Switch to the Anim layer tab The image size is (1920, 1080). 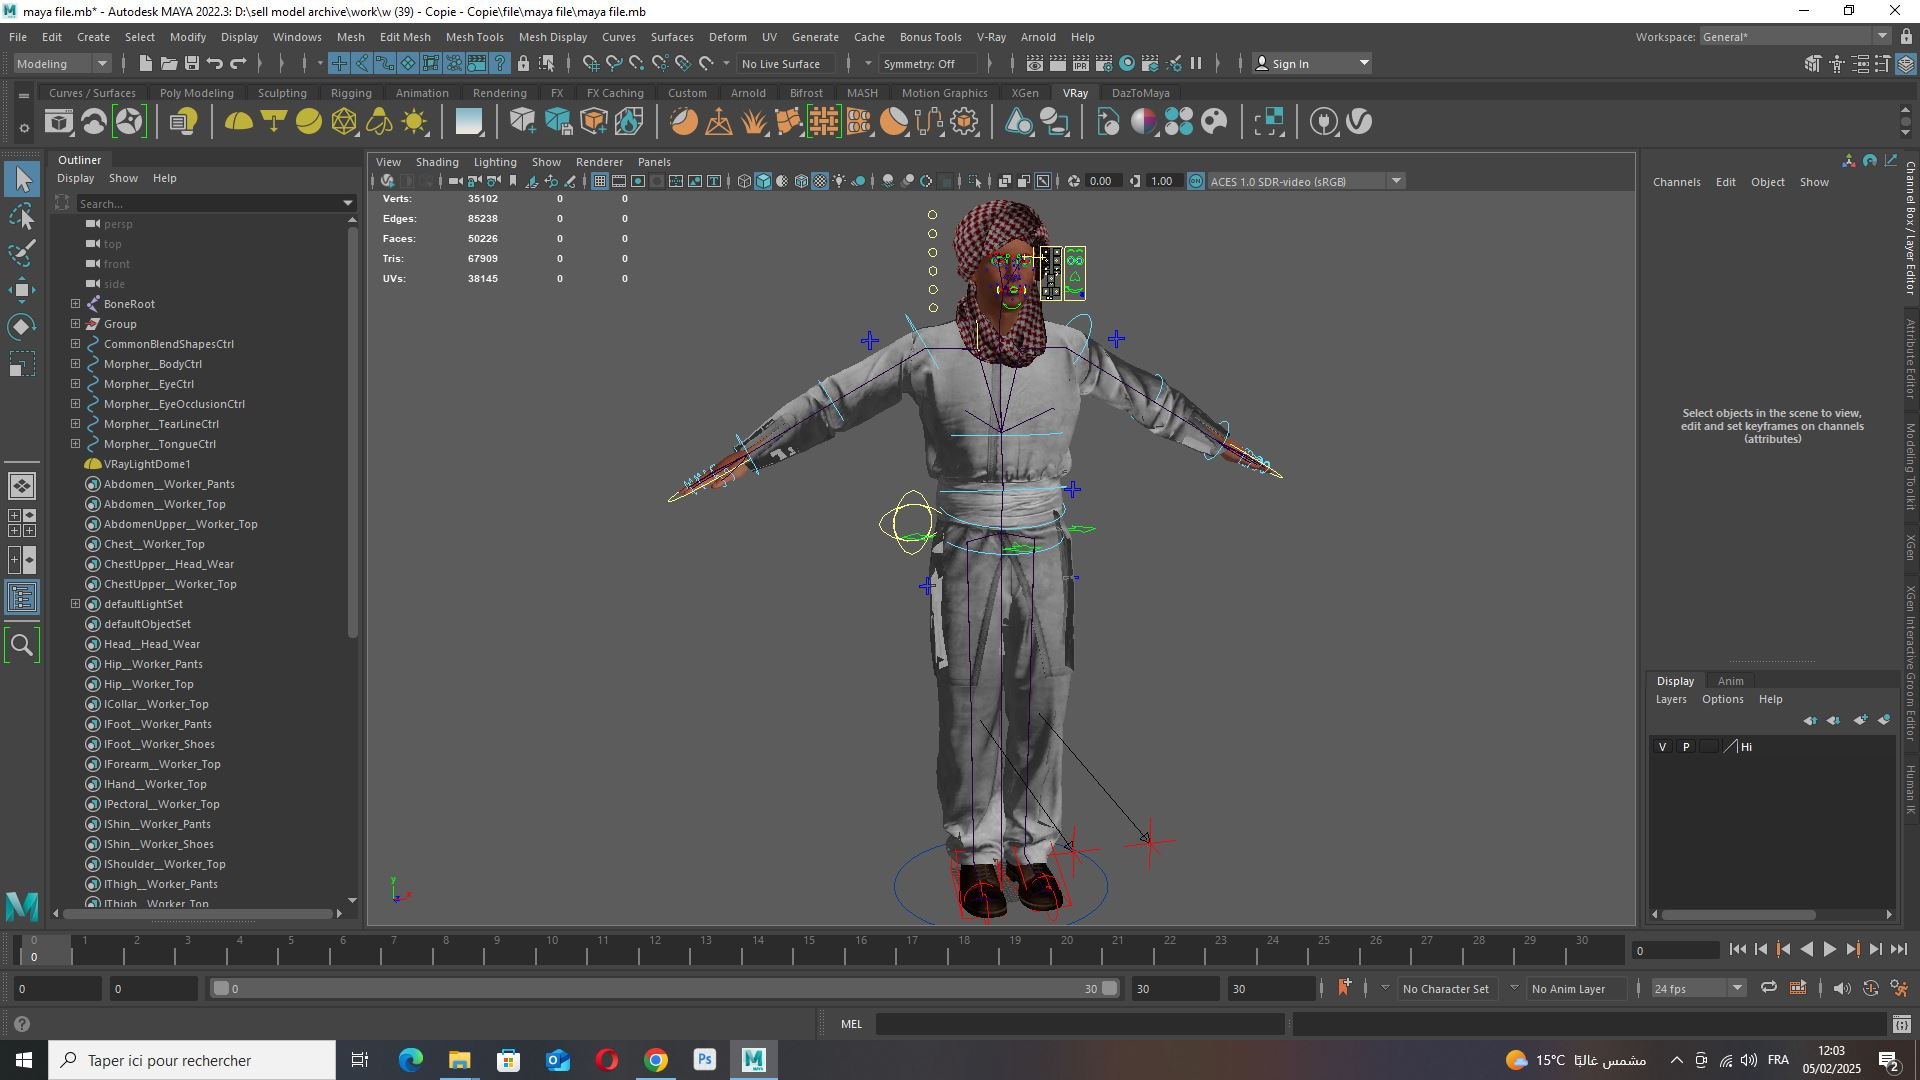pyautogui.click(x=1730, y=681)
